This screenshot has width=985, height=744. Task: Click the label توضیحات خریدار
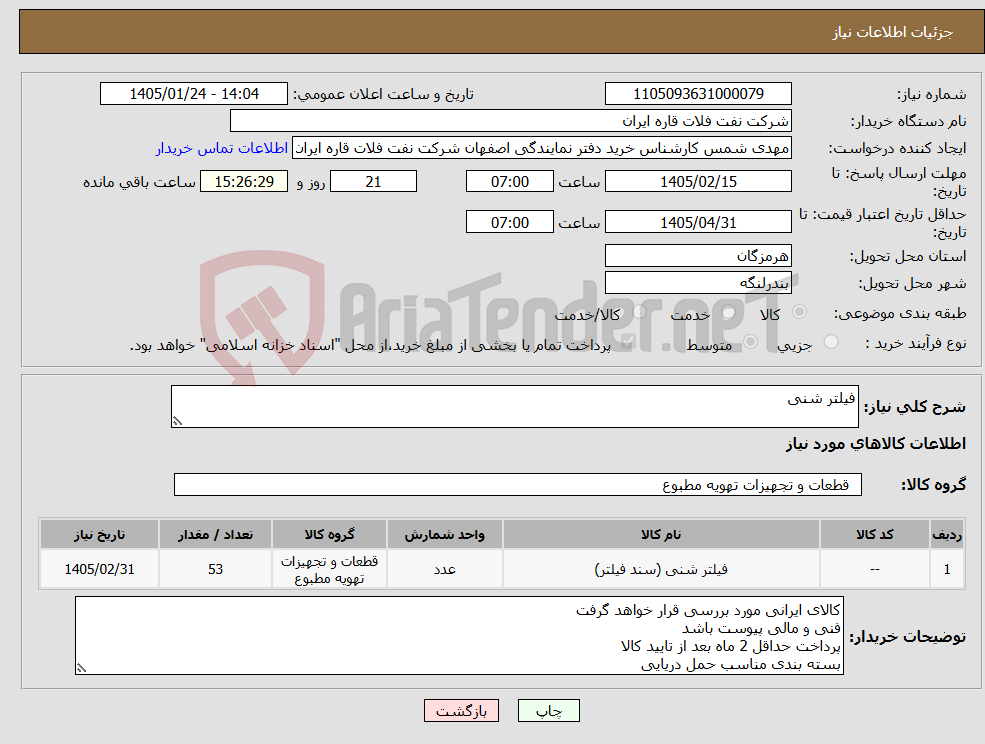[x=908, y=637]
